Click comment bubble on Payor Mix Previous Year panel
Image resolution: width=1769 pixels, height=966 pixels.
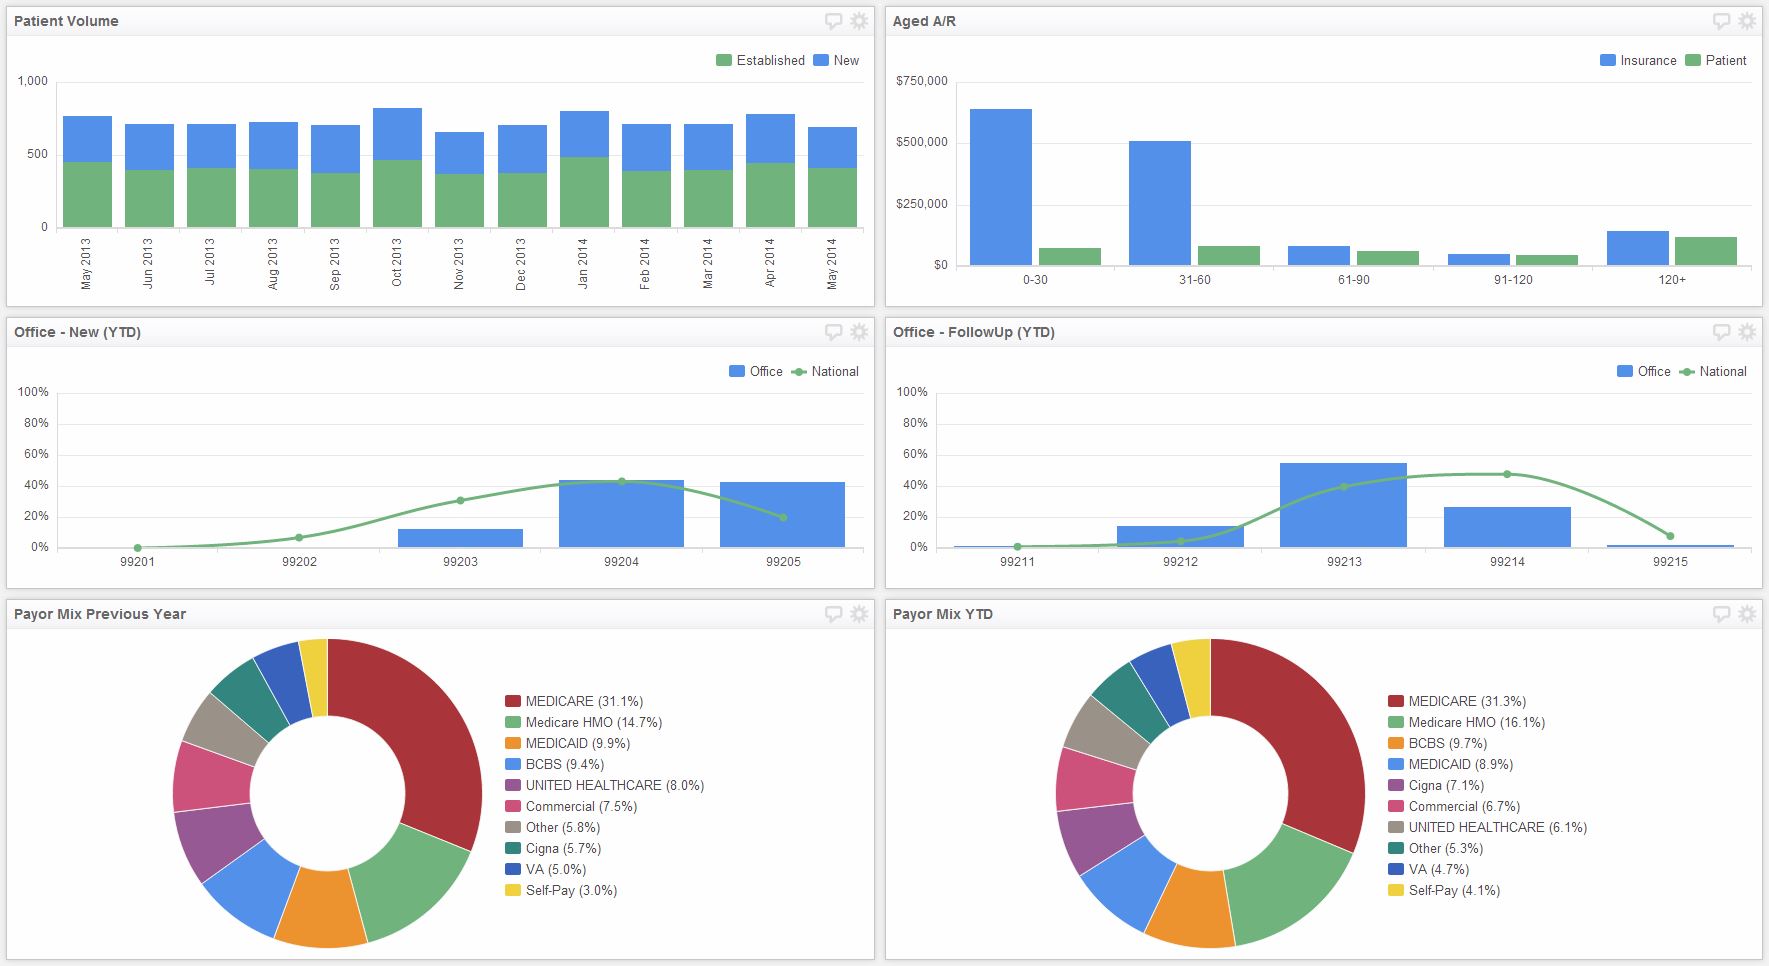(x=832, y=613)
